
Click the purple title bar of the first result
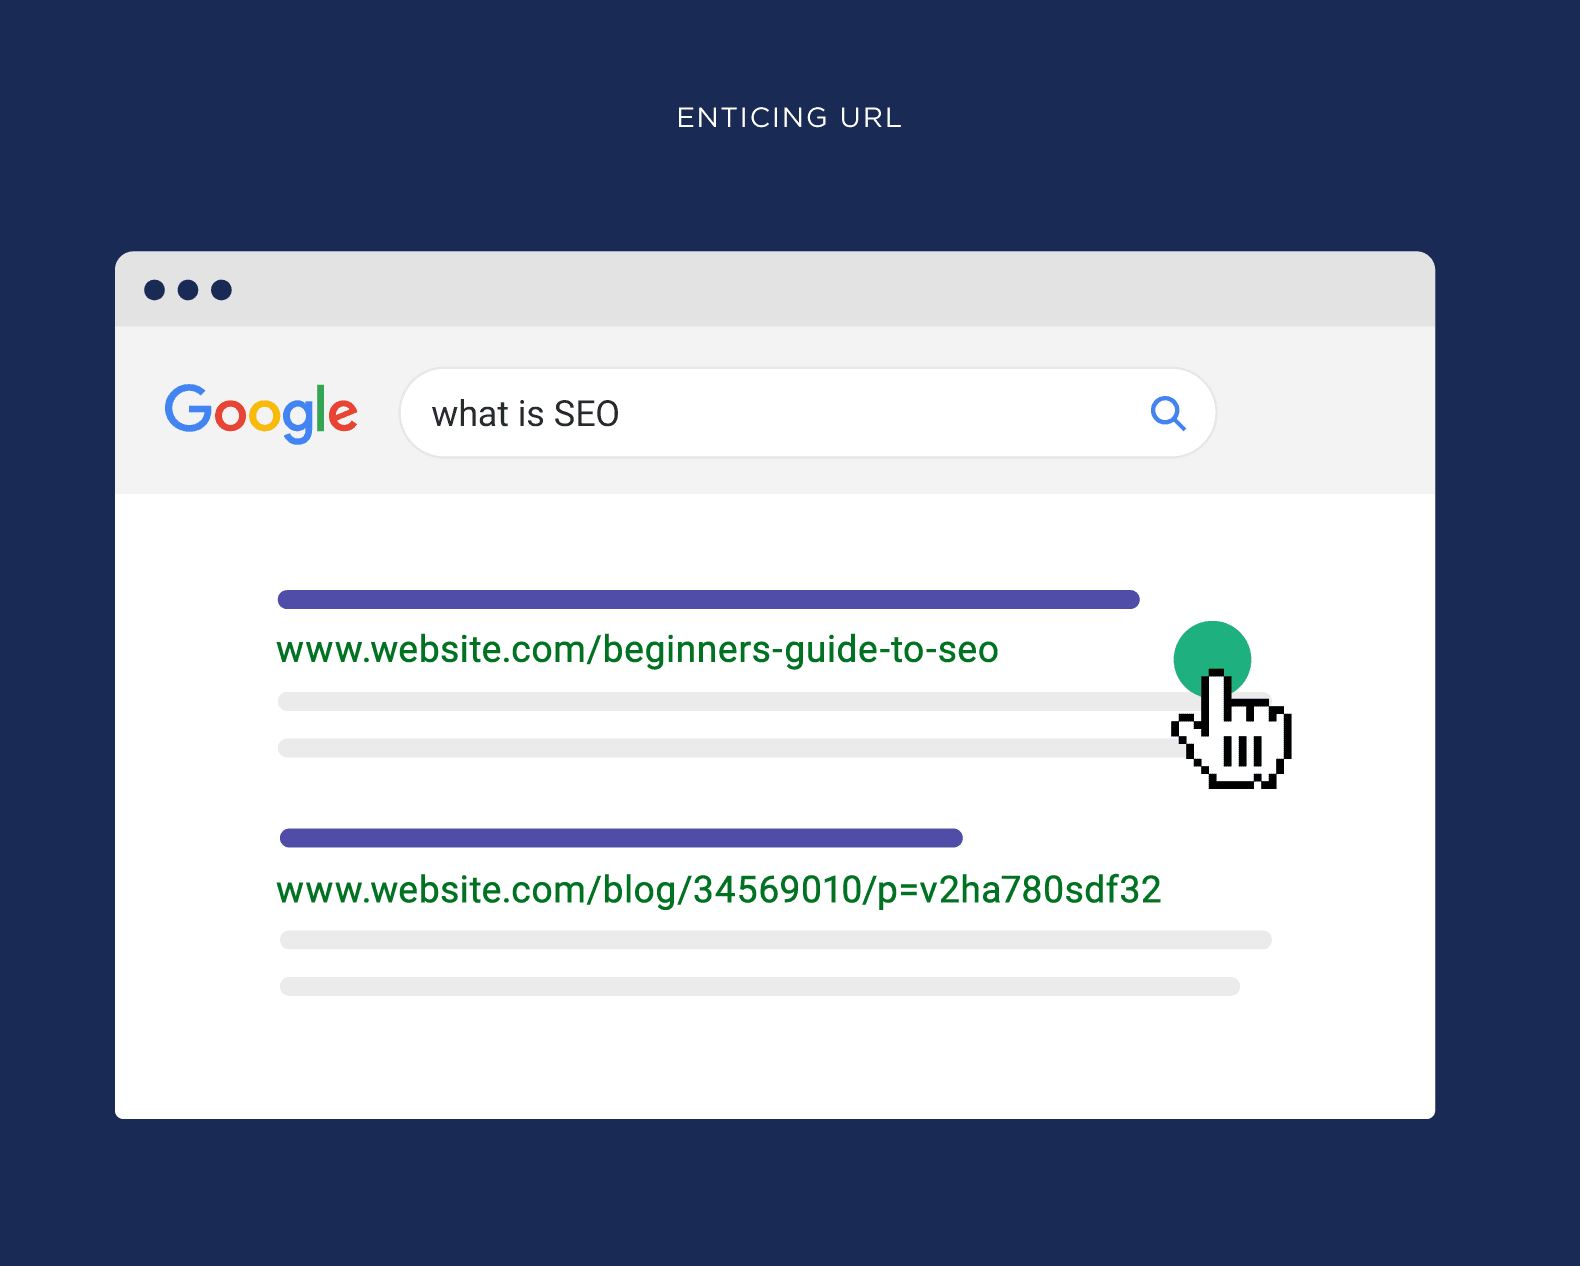708,600
